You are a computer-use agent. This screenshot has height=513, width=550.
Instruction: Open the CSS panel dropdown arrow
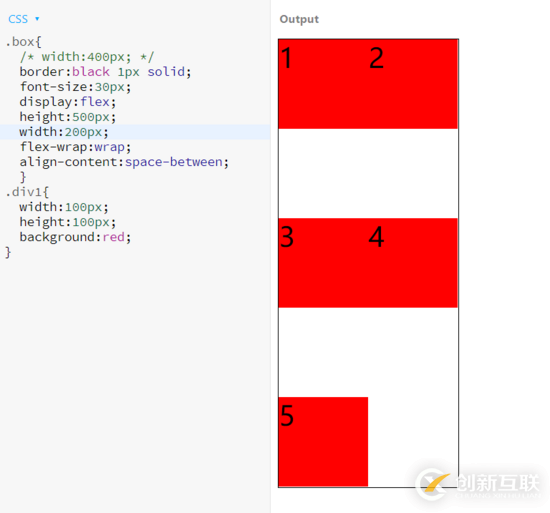[x=37, y=19]
